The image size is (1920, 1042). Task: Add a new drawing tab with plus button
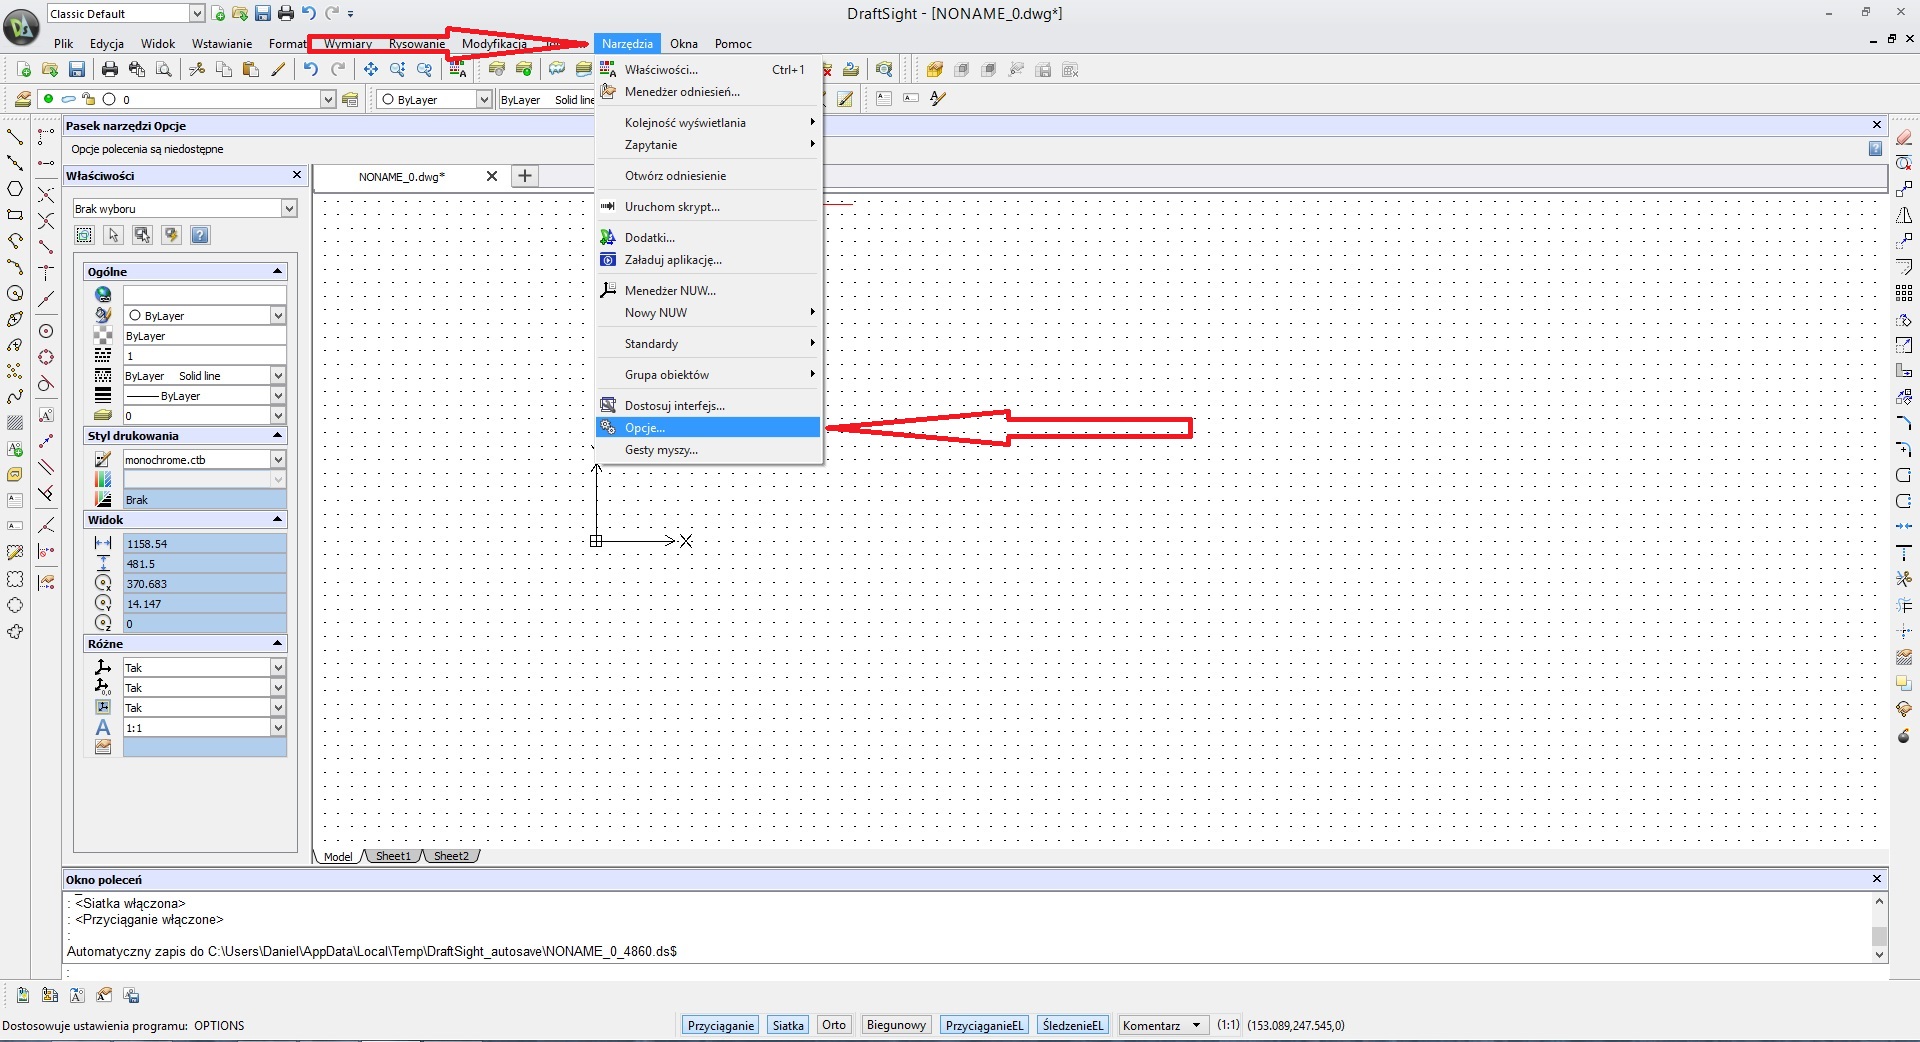(525, 176)
